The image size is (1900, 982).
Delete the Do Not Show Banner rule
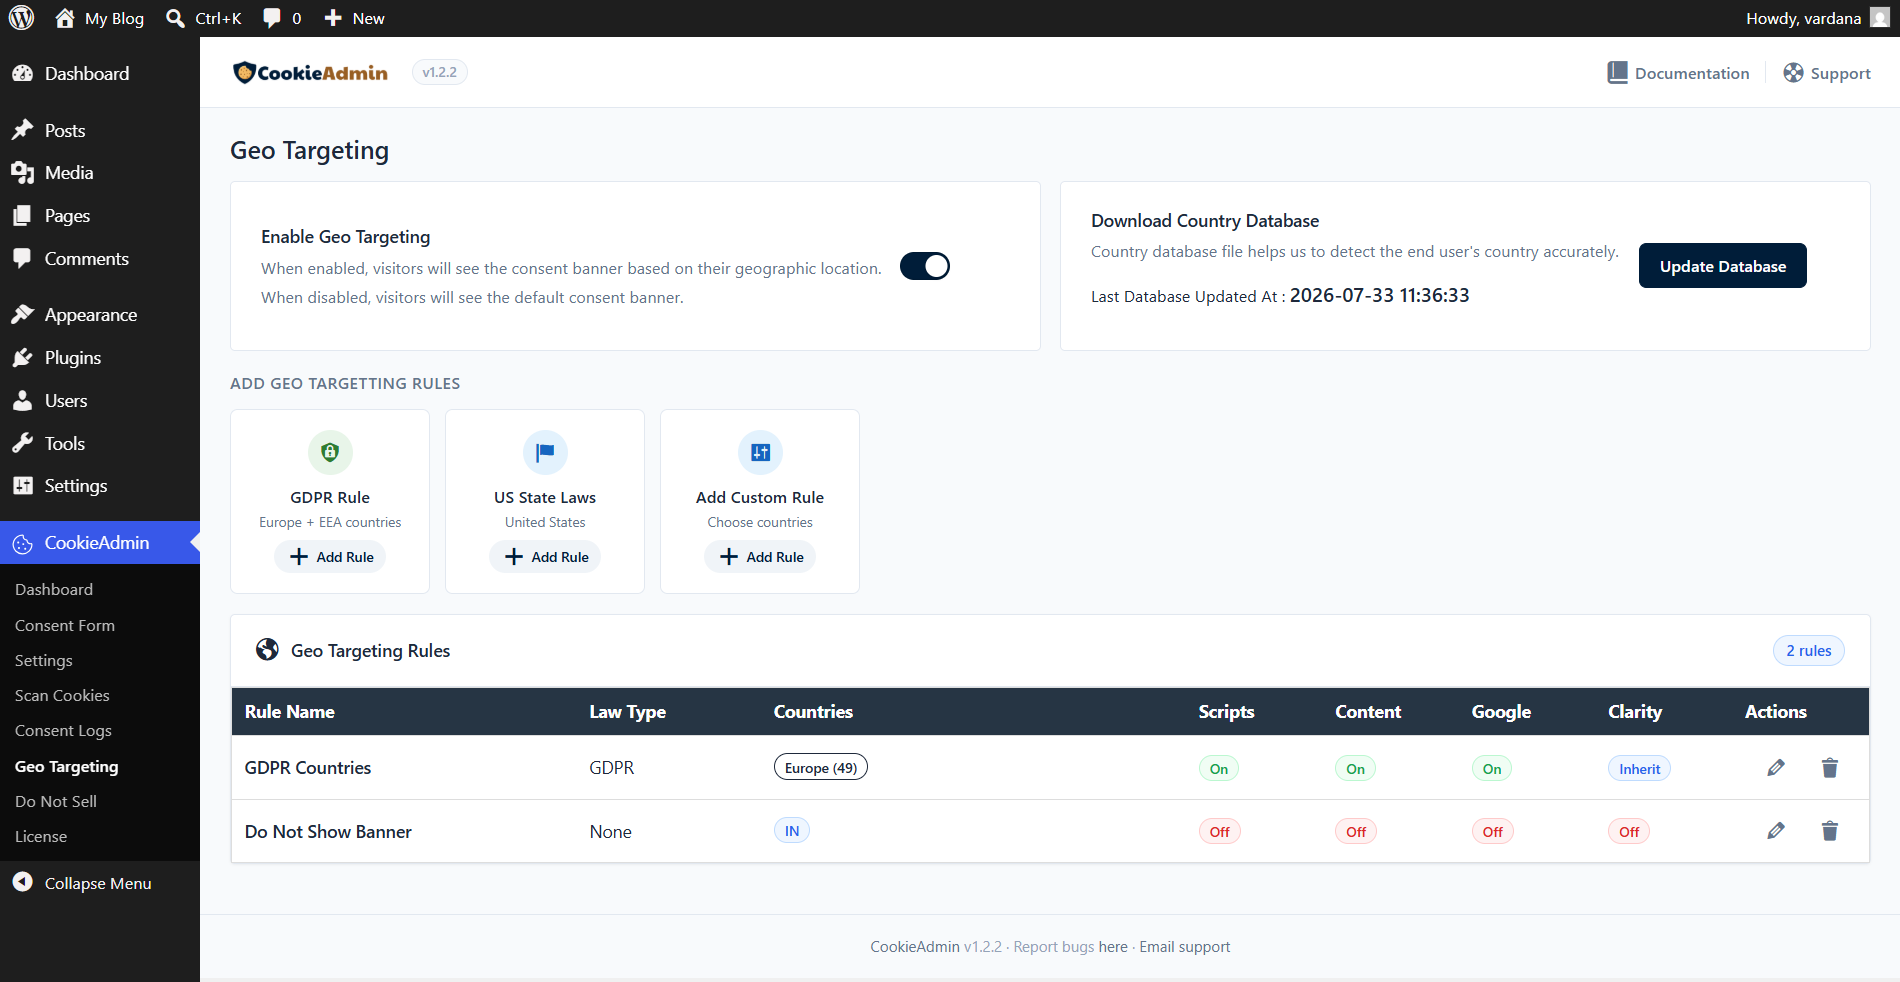click(x=1830, y=831)
